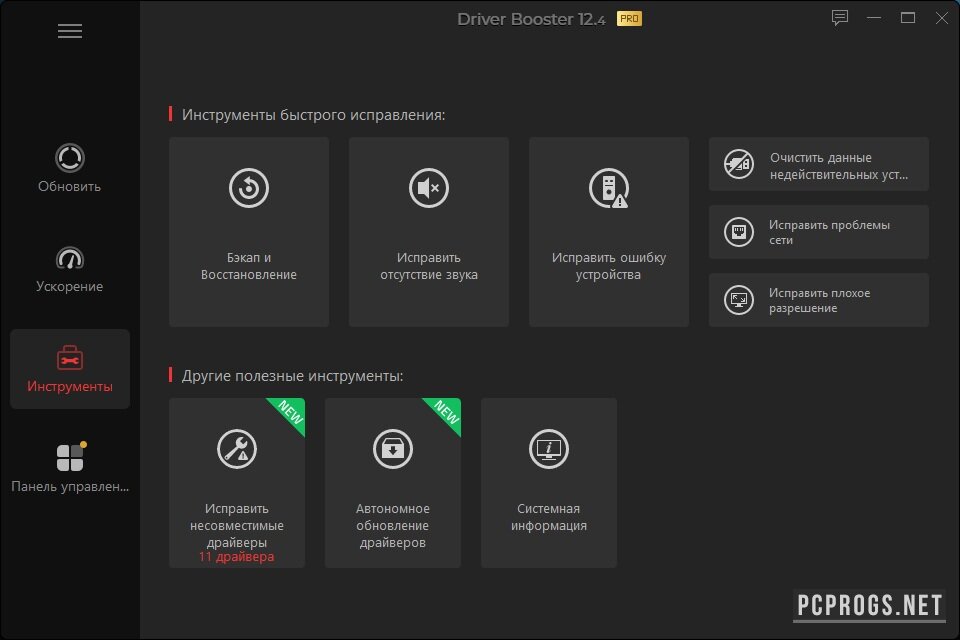Click the Исправить отсутствие звука label

(x=429, y=266)
